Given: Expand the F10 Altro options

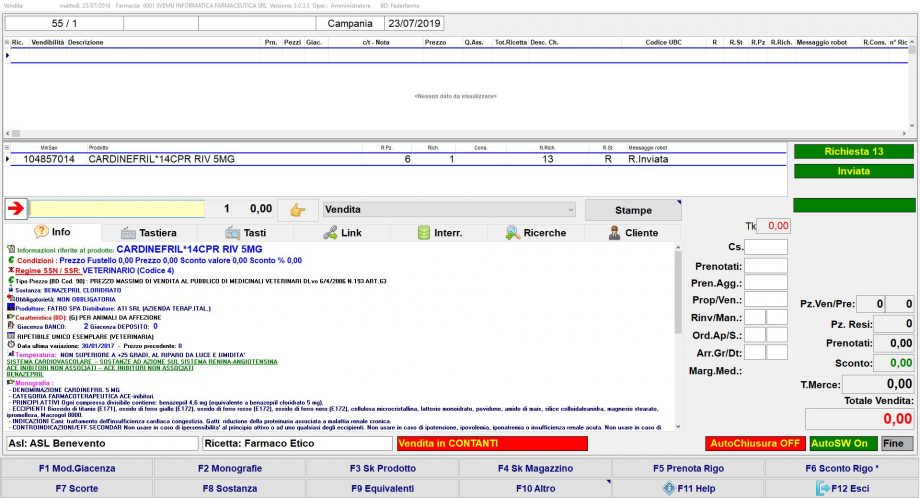Looking at the screenshot, I should tap(535, 488).
